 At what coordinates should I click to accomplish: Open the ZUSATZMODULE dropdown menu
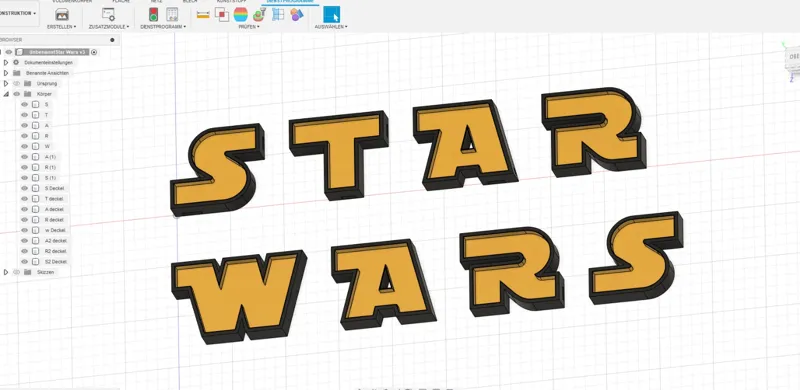(x=109, y=27)
